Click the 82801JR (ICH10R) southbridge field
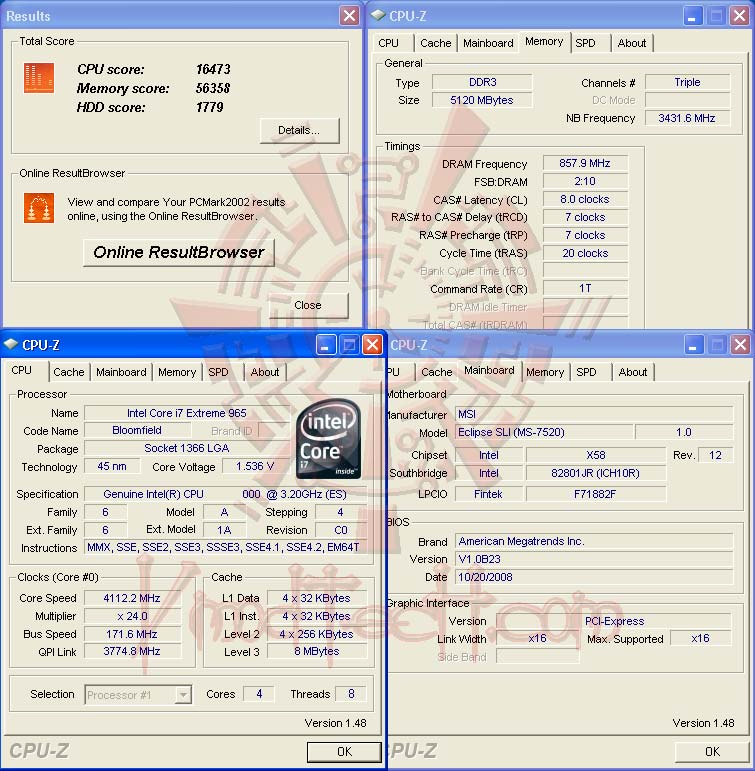 coord(596,473)
